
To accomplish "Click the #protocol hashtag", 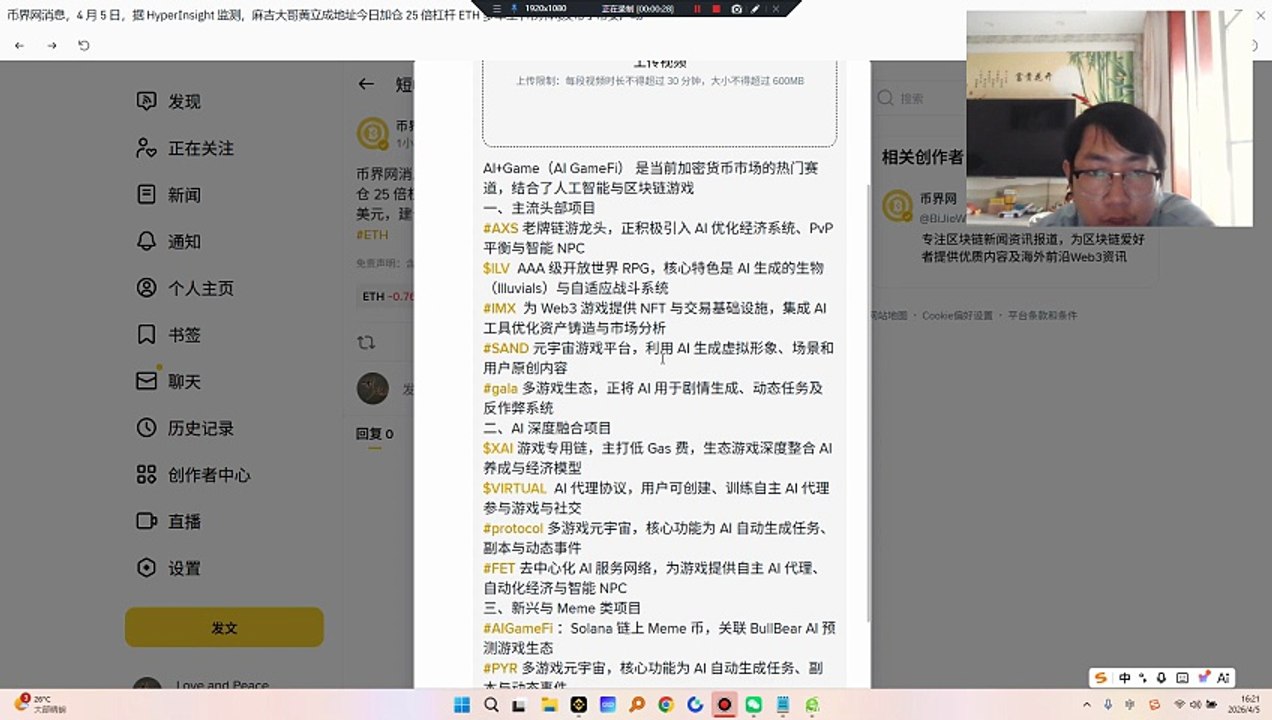I will click(513, 528).
